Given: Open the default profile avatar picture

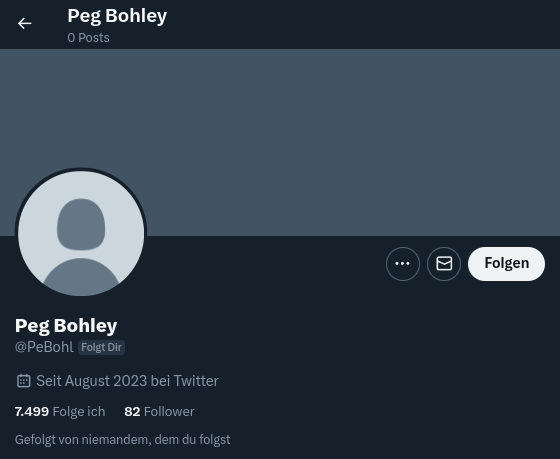Looking at the screenshot, I should 81,233.
